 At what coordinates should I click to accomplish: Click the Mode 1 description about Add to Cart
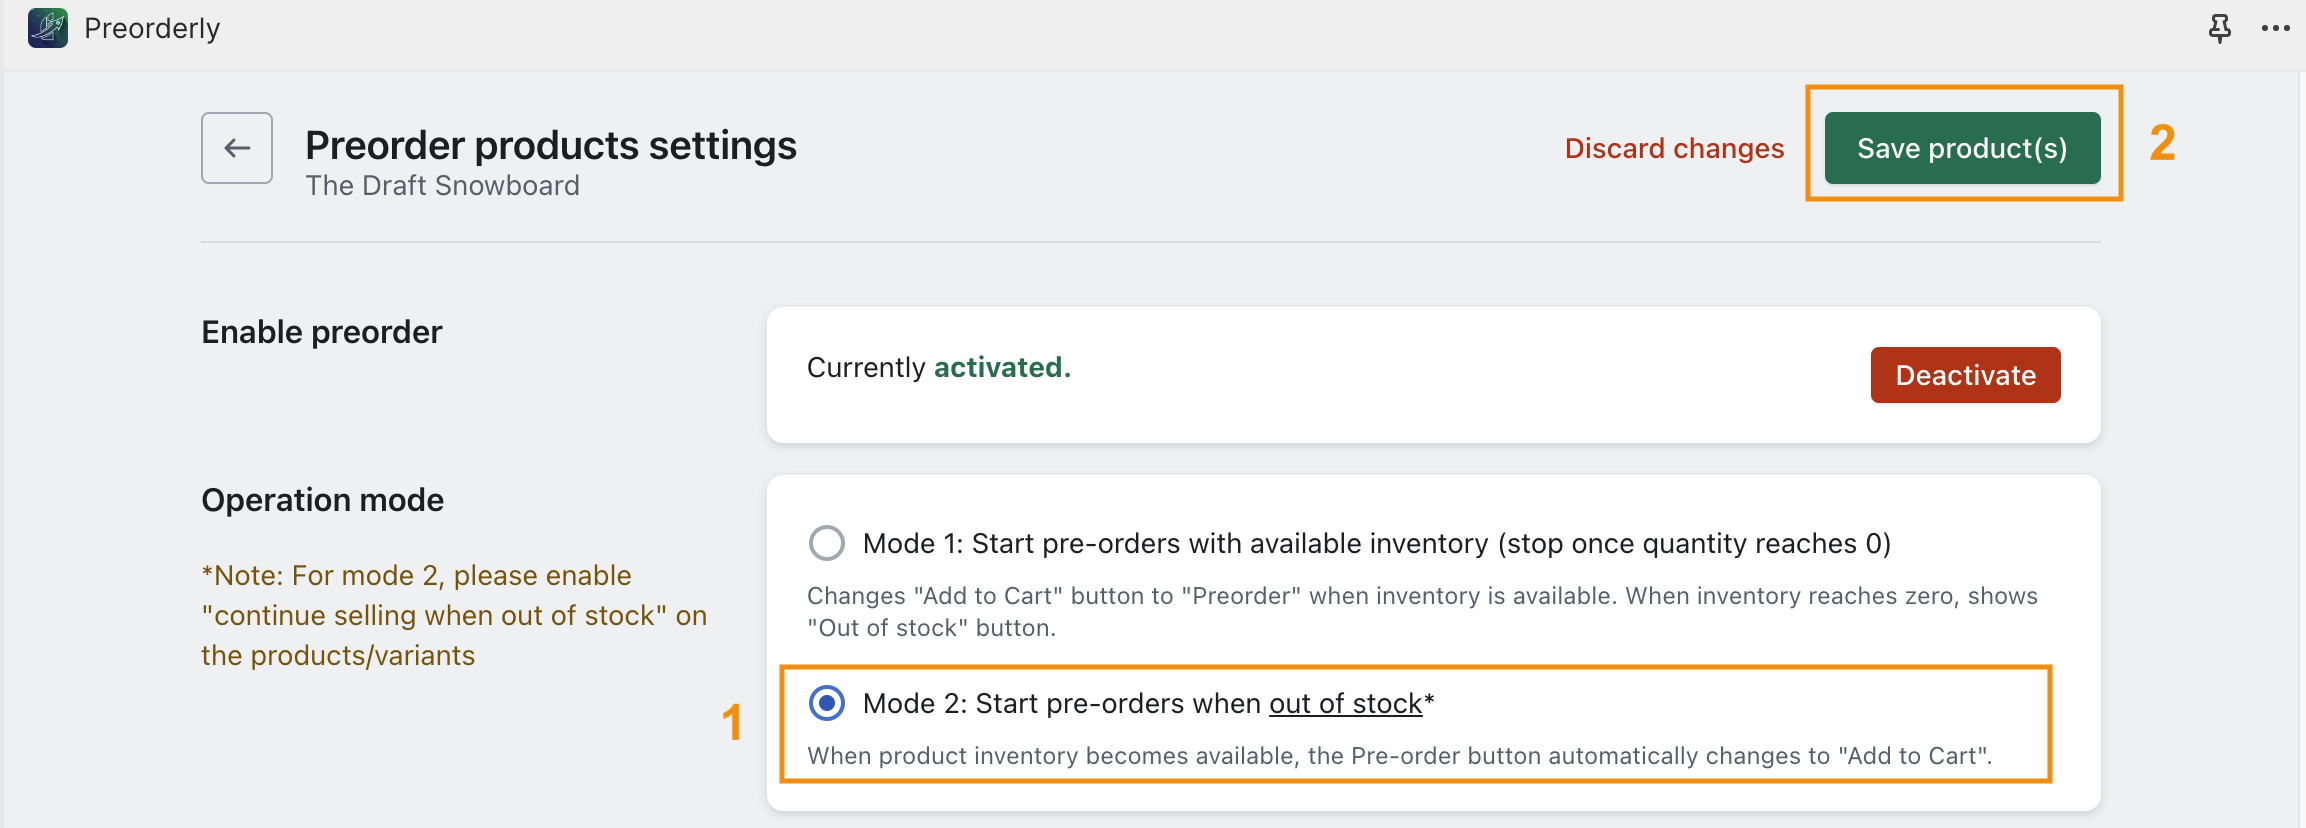tap(1421, 611)
